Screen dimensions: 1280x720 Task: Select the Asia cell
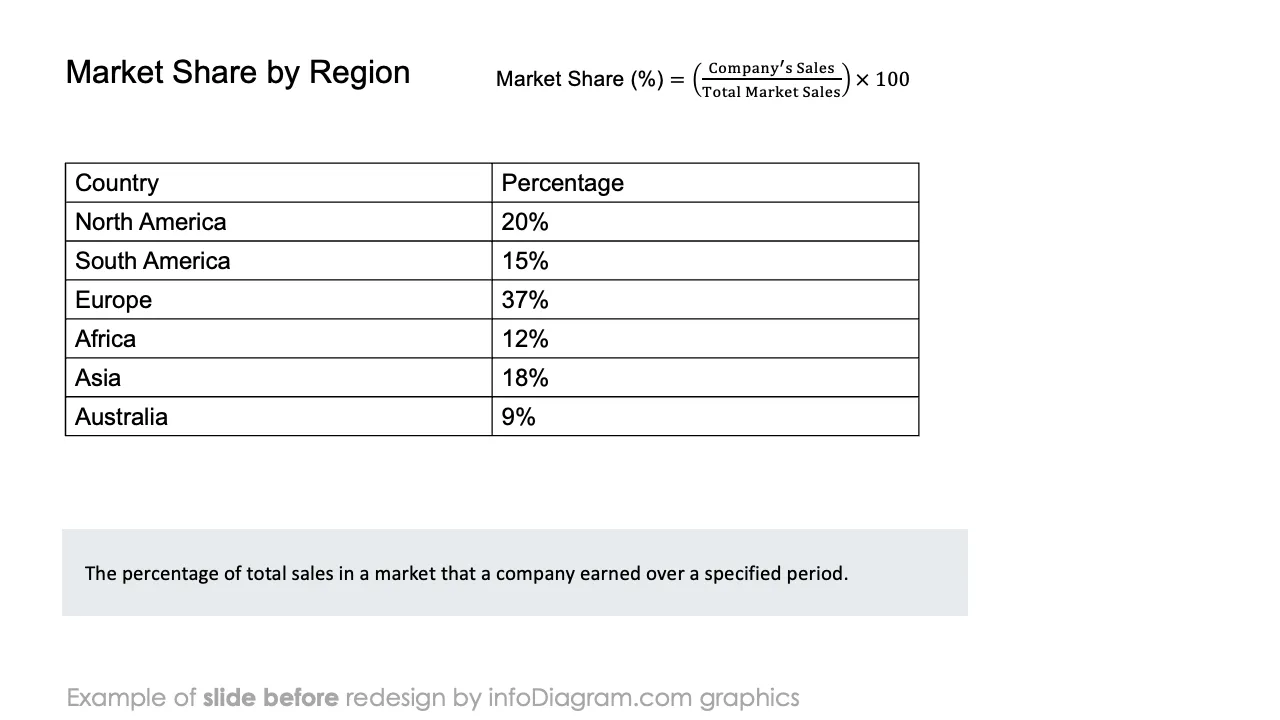pos(279,378)
